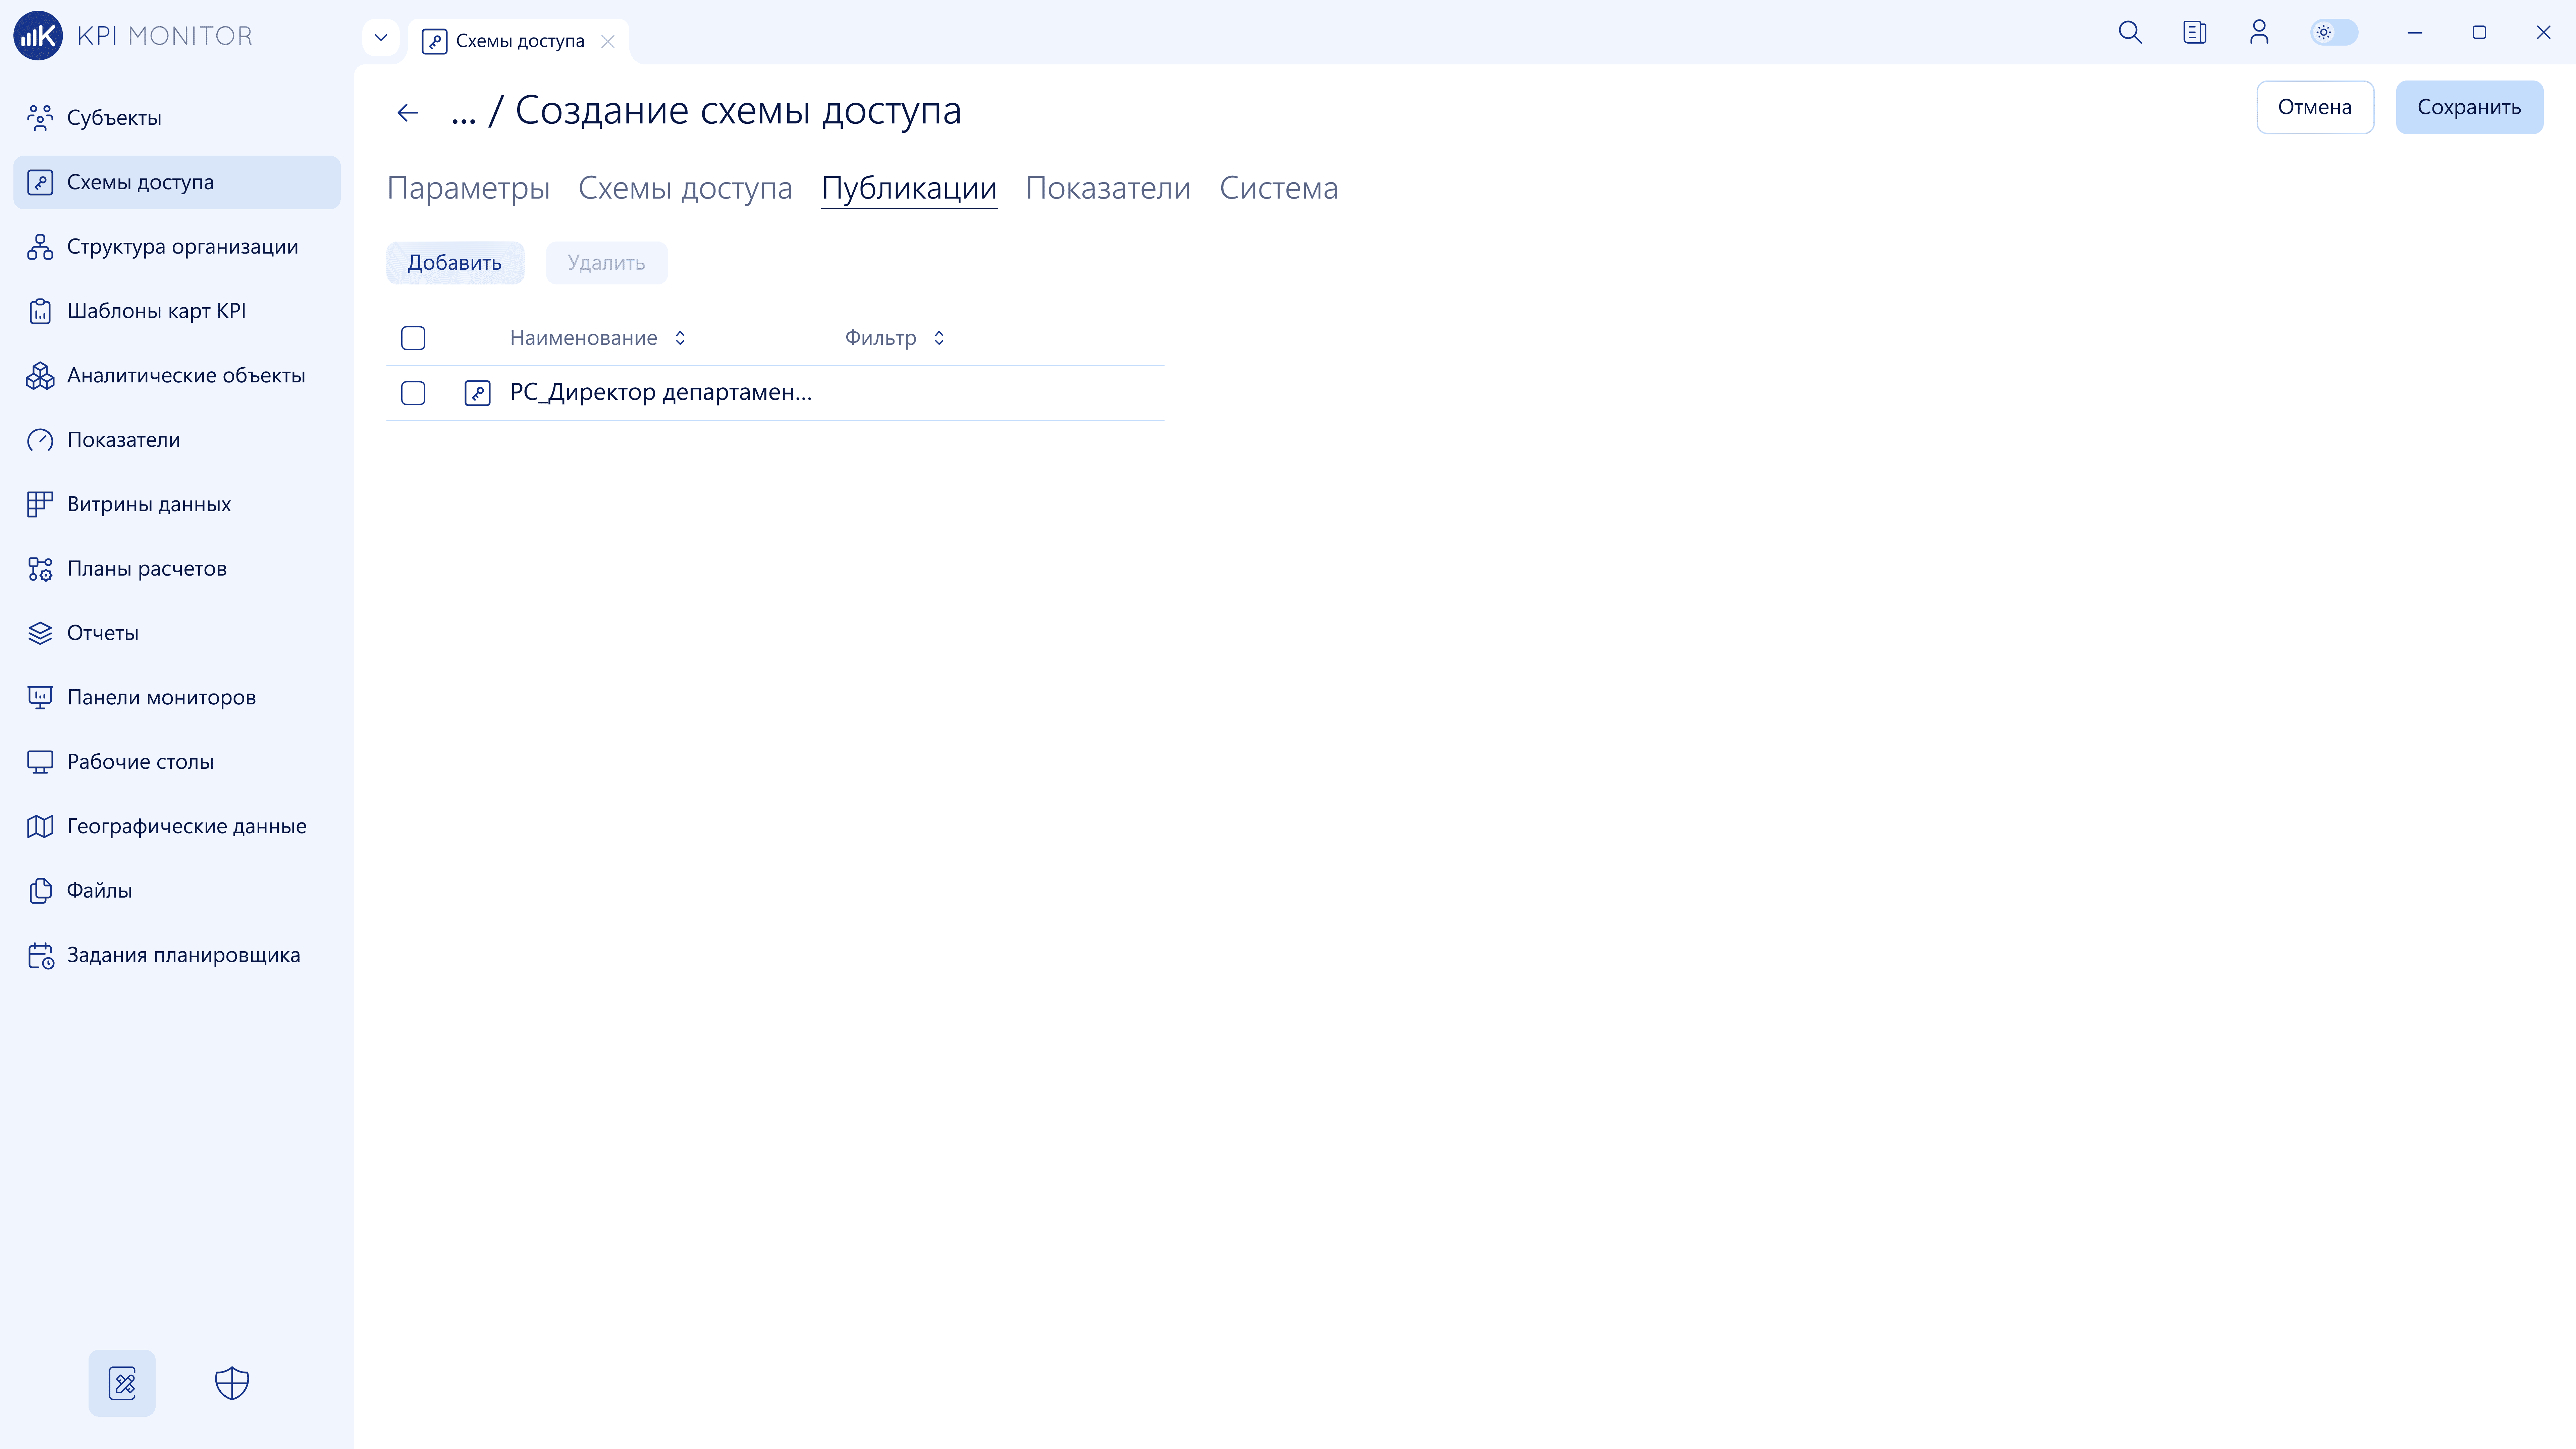2576x1449 pixels.
Task: Open Структура организации in the sidebar
Action: click(x=177, y=247)
